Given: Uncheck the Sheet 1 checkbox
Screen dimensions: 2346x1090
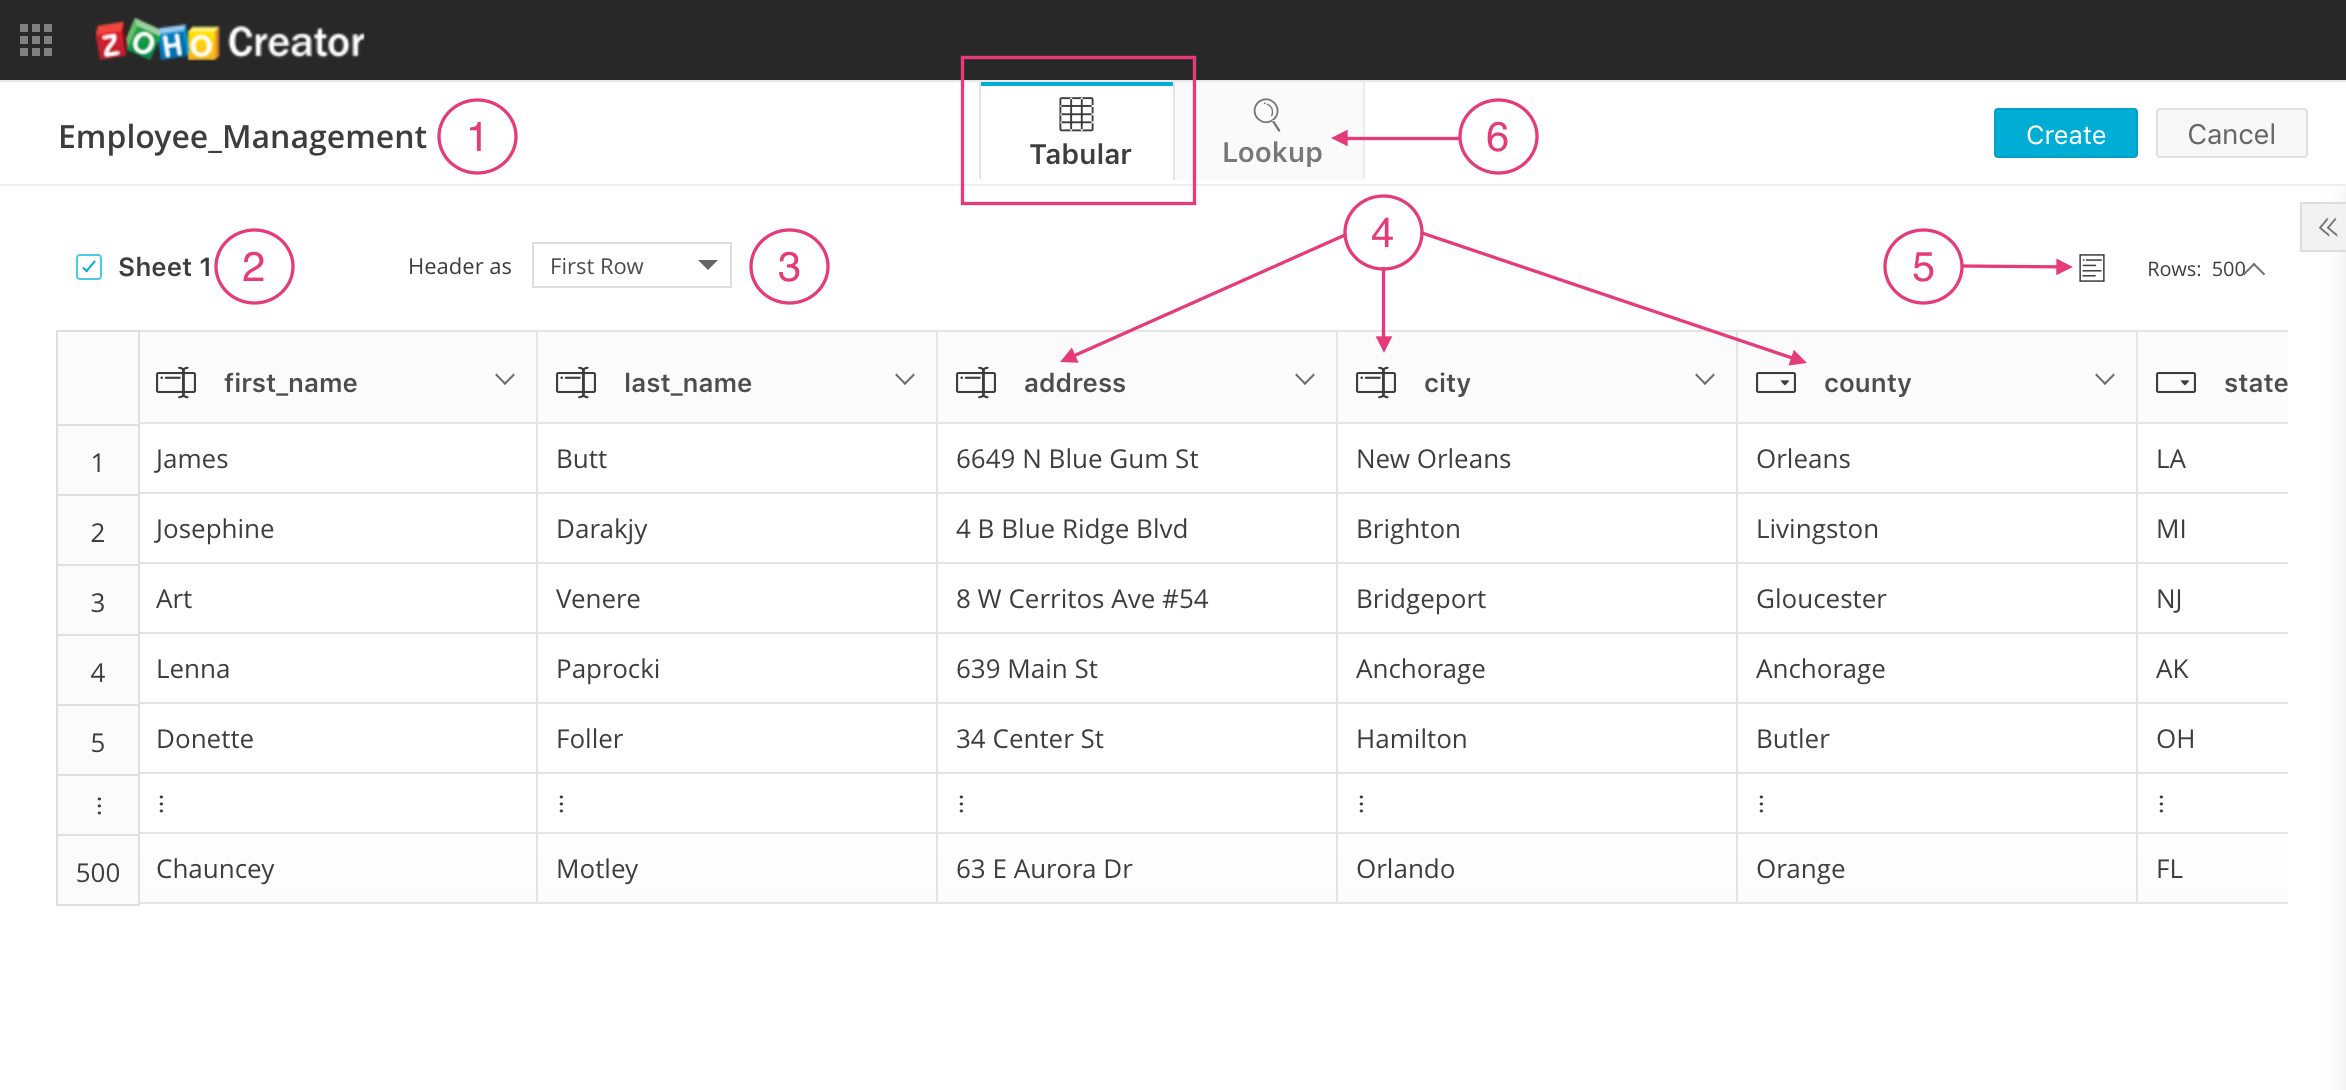Looking at the screenshot, I should (89, 267).
